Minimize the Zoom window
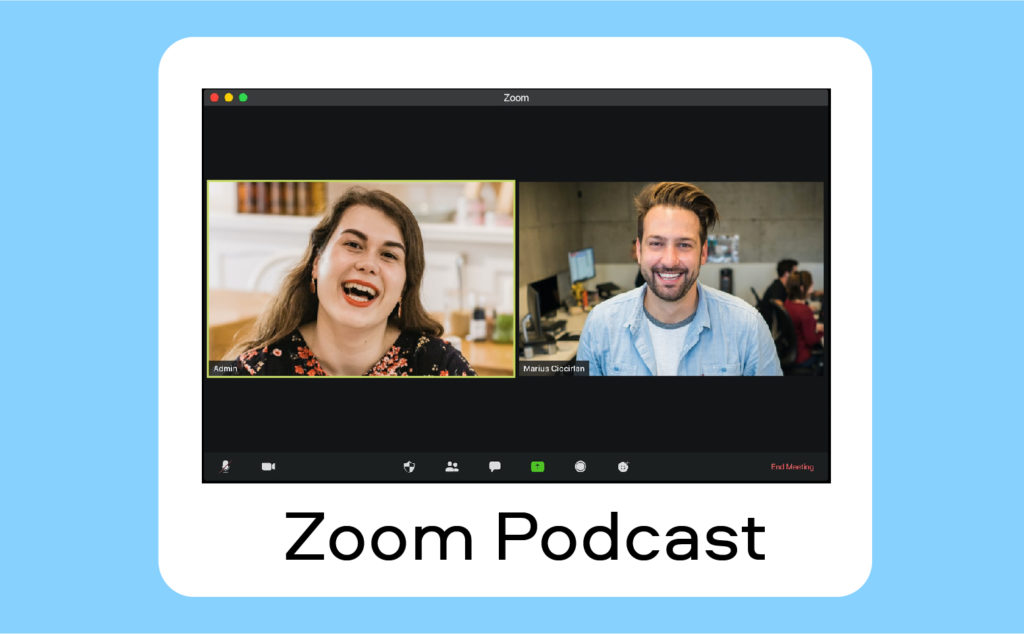 [228, 97]
